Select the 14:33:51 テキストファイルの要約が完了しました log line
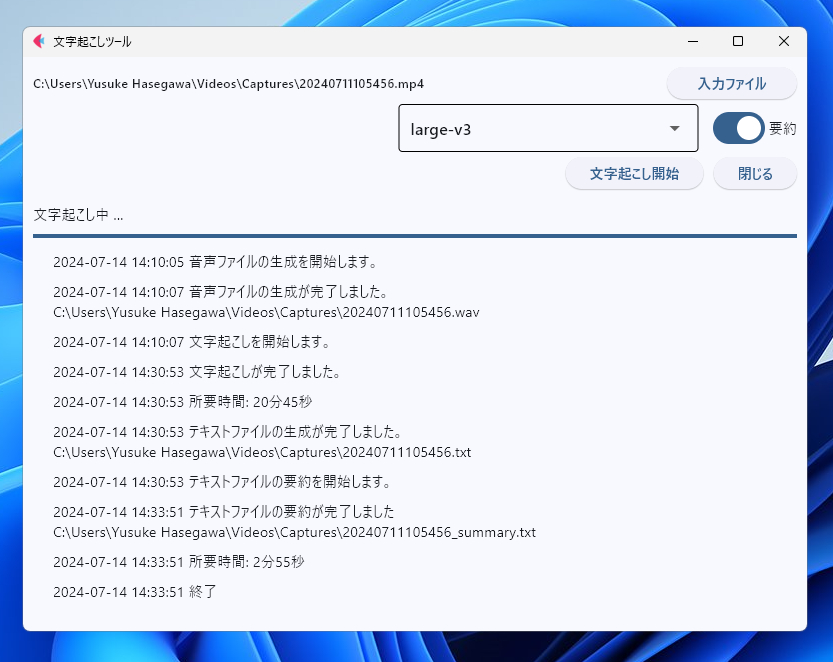 (224, 512)
